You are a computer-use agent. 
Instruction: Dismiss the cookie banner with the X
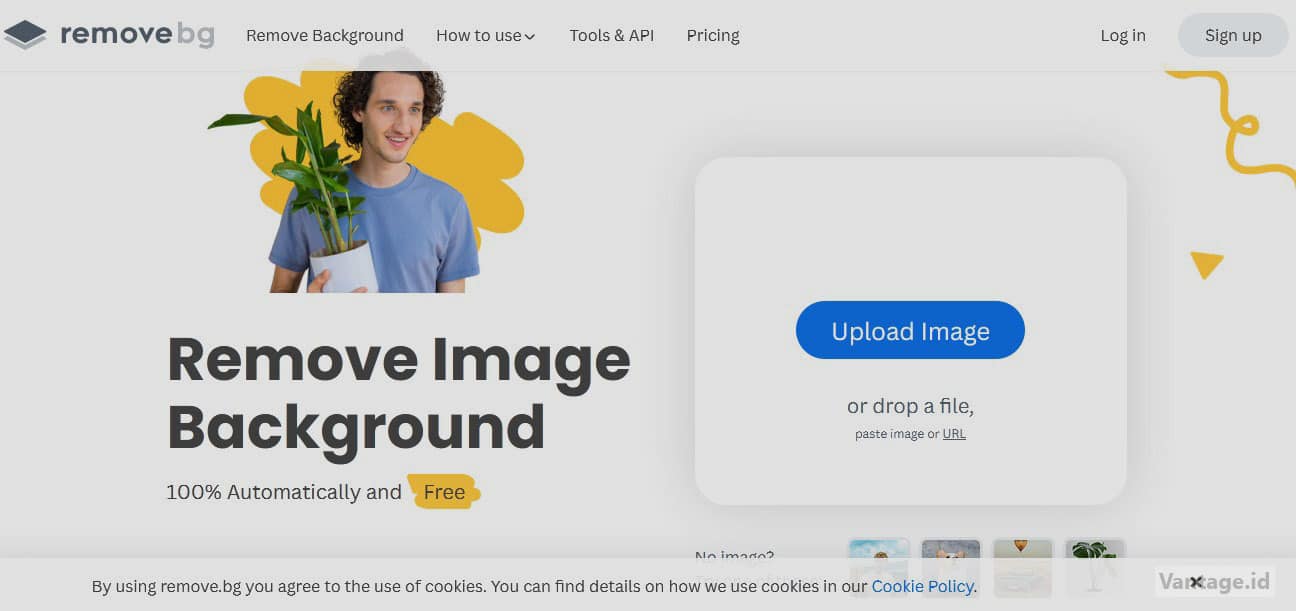coord(1195,582)
